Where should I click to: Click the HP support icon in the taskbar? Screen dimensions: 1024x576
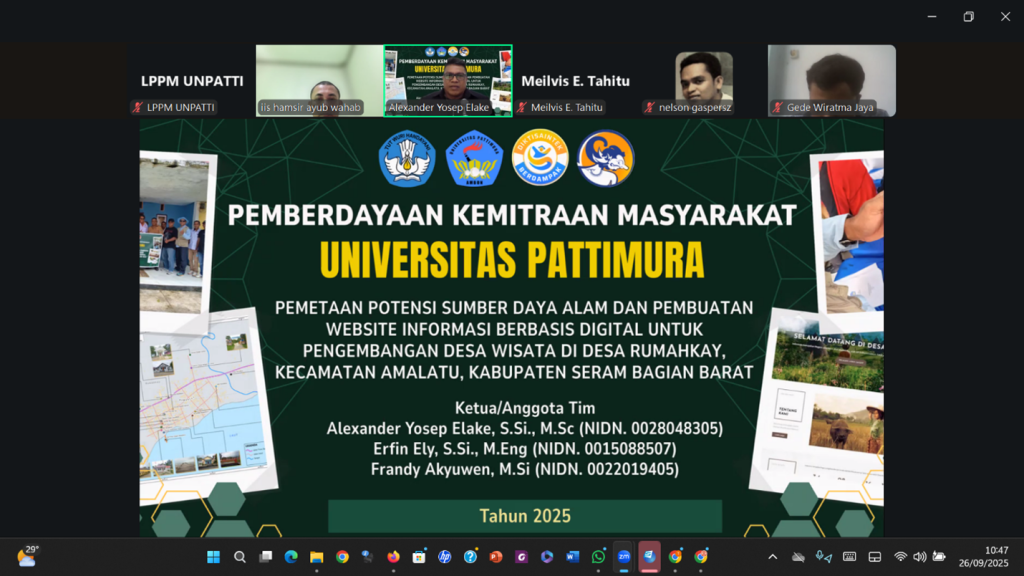coord(445,557)
